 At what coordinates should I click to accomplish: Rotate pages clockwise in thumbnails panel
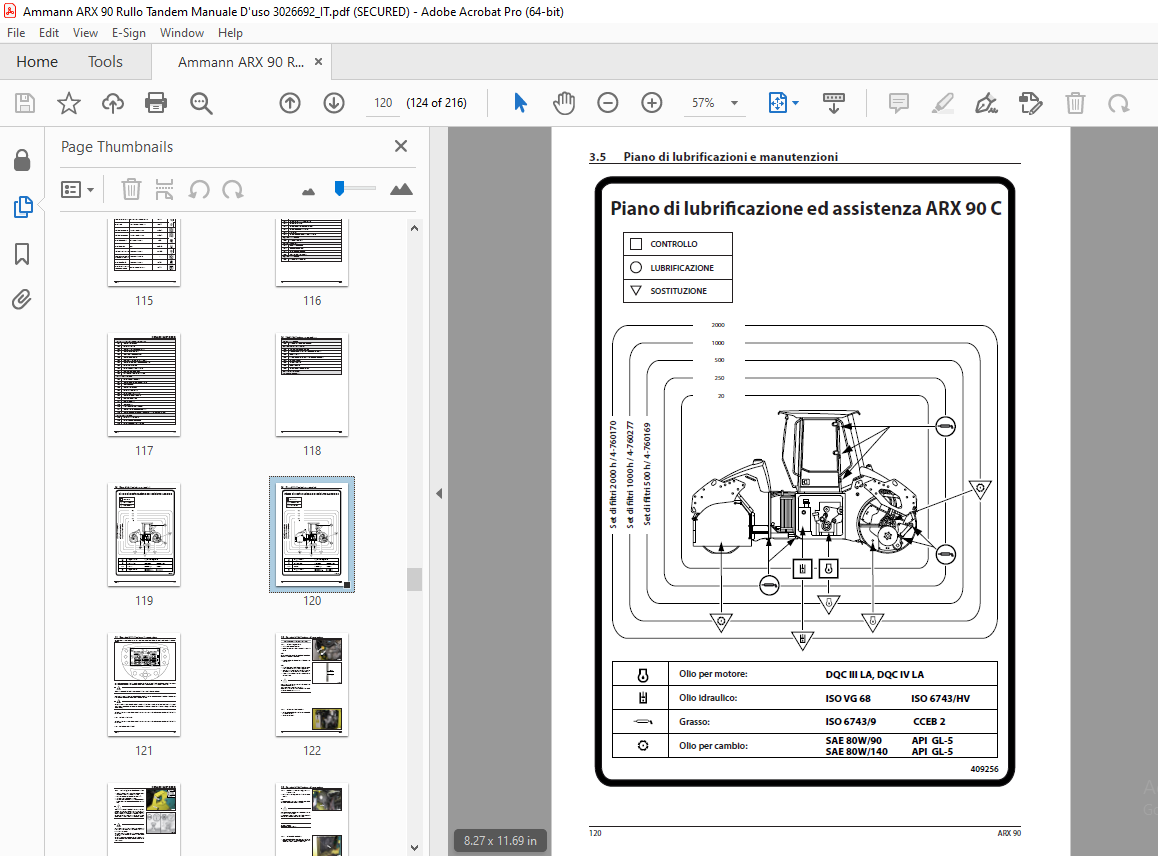[233, 190]
